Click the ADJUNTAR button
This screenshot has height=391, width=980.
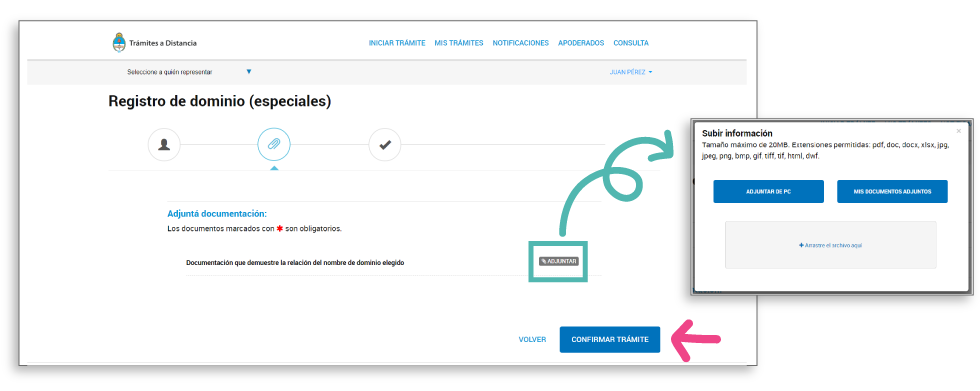[x=559, y=261]
